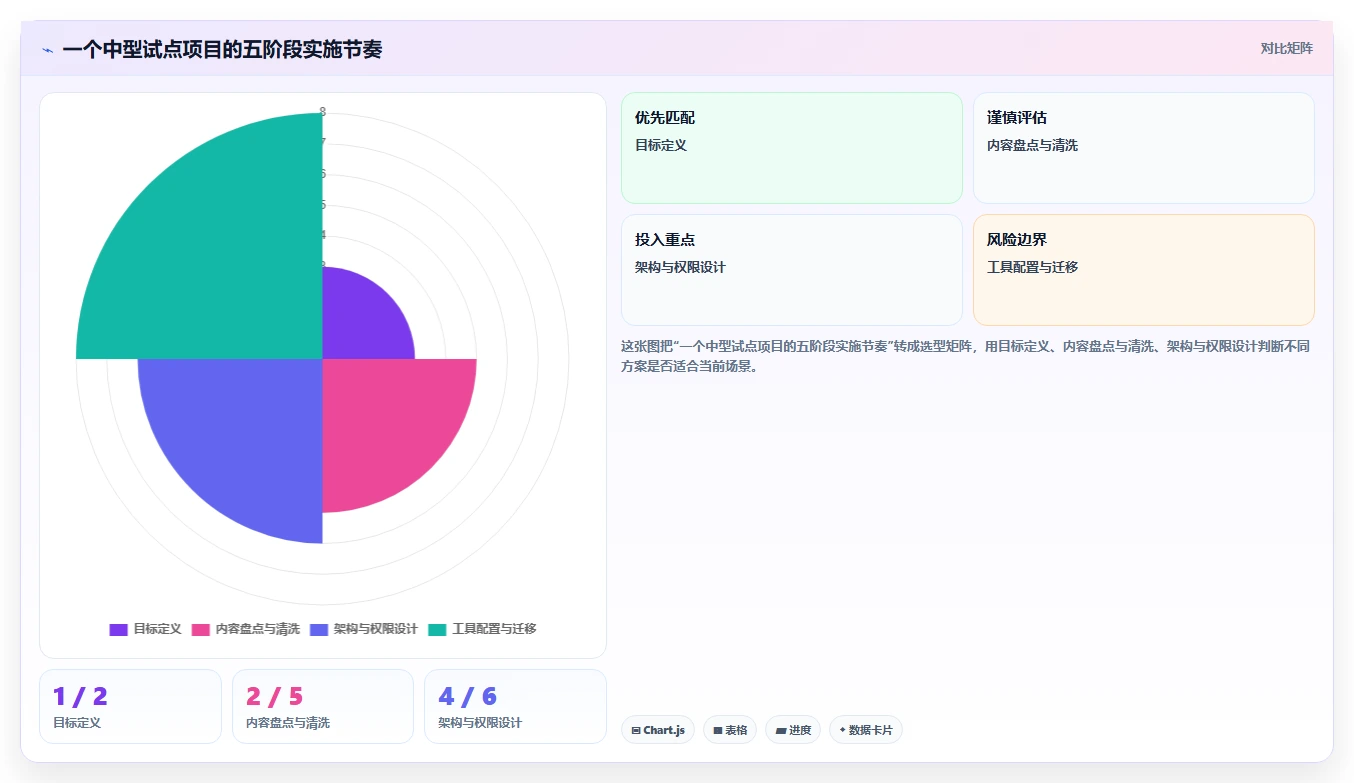
Task: Open the 风险边界 card
Action: pos(1143,270)
